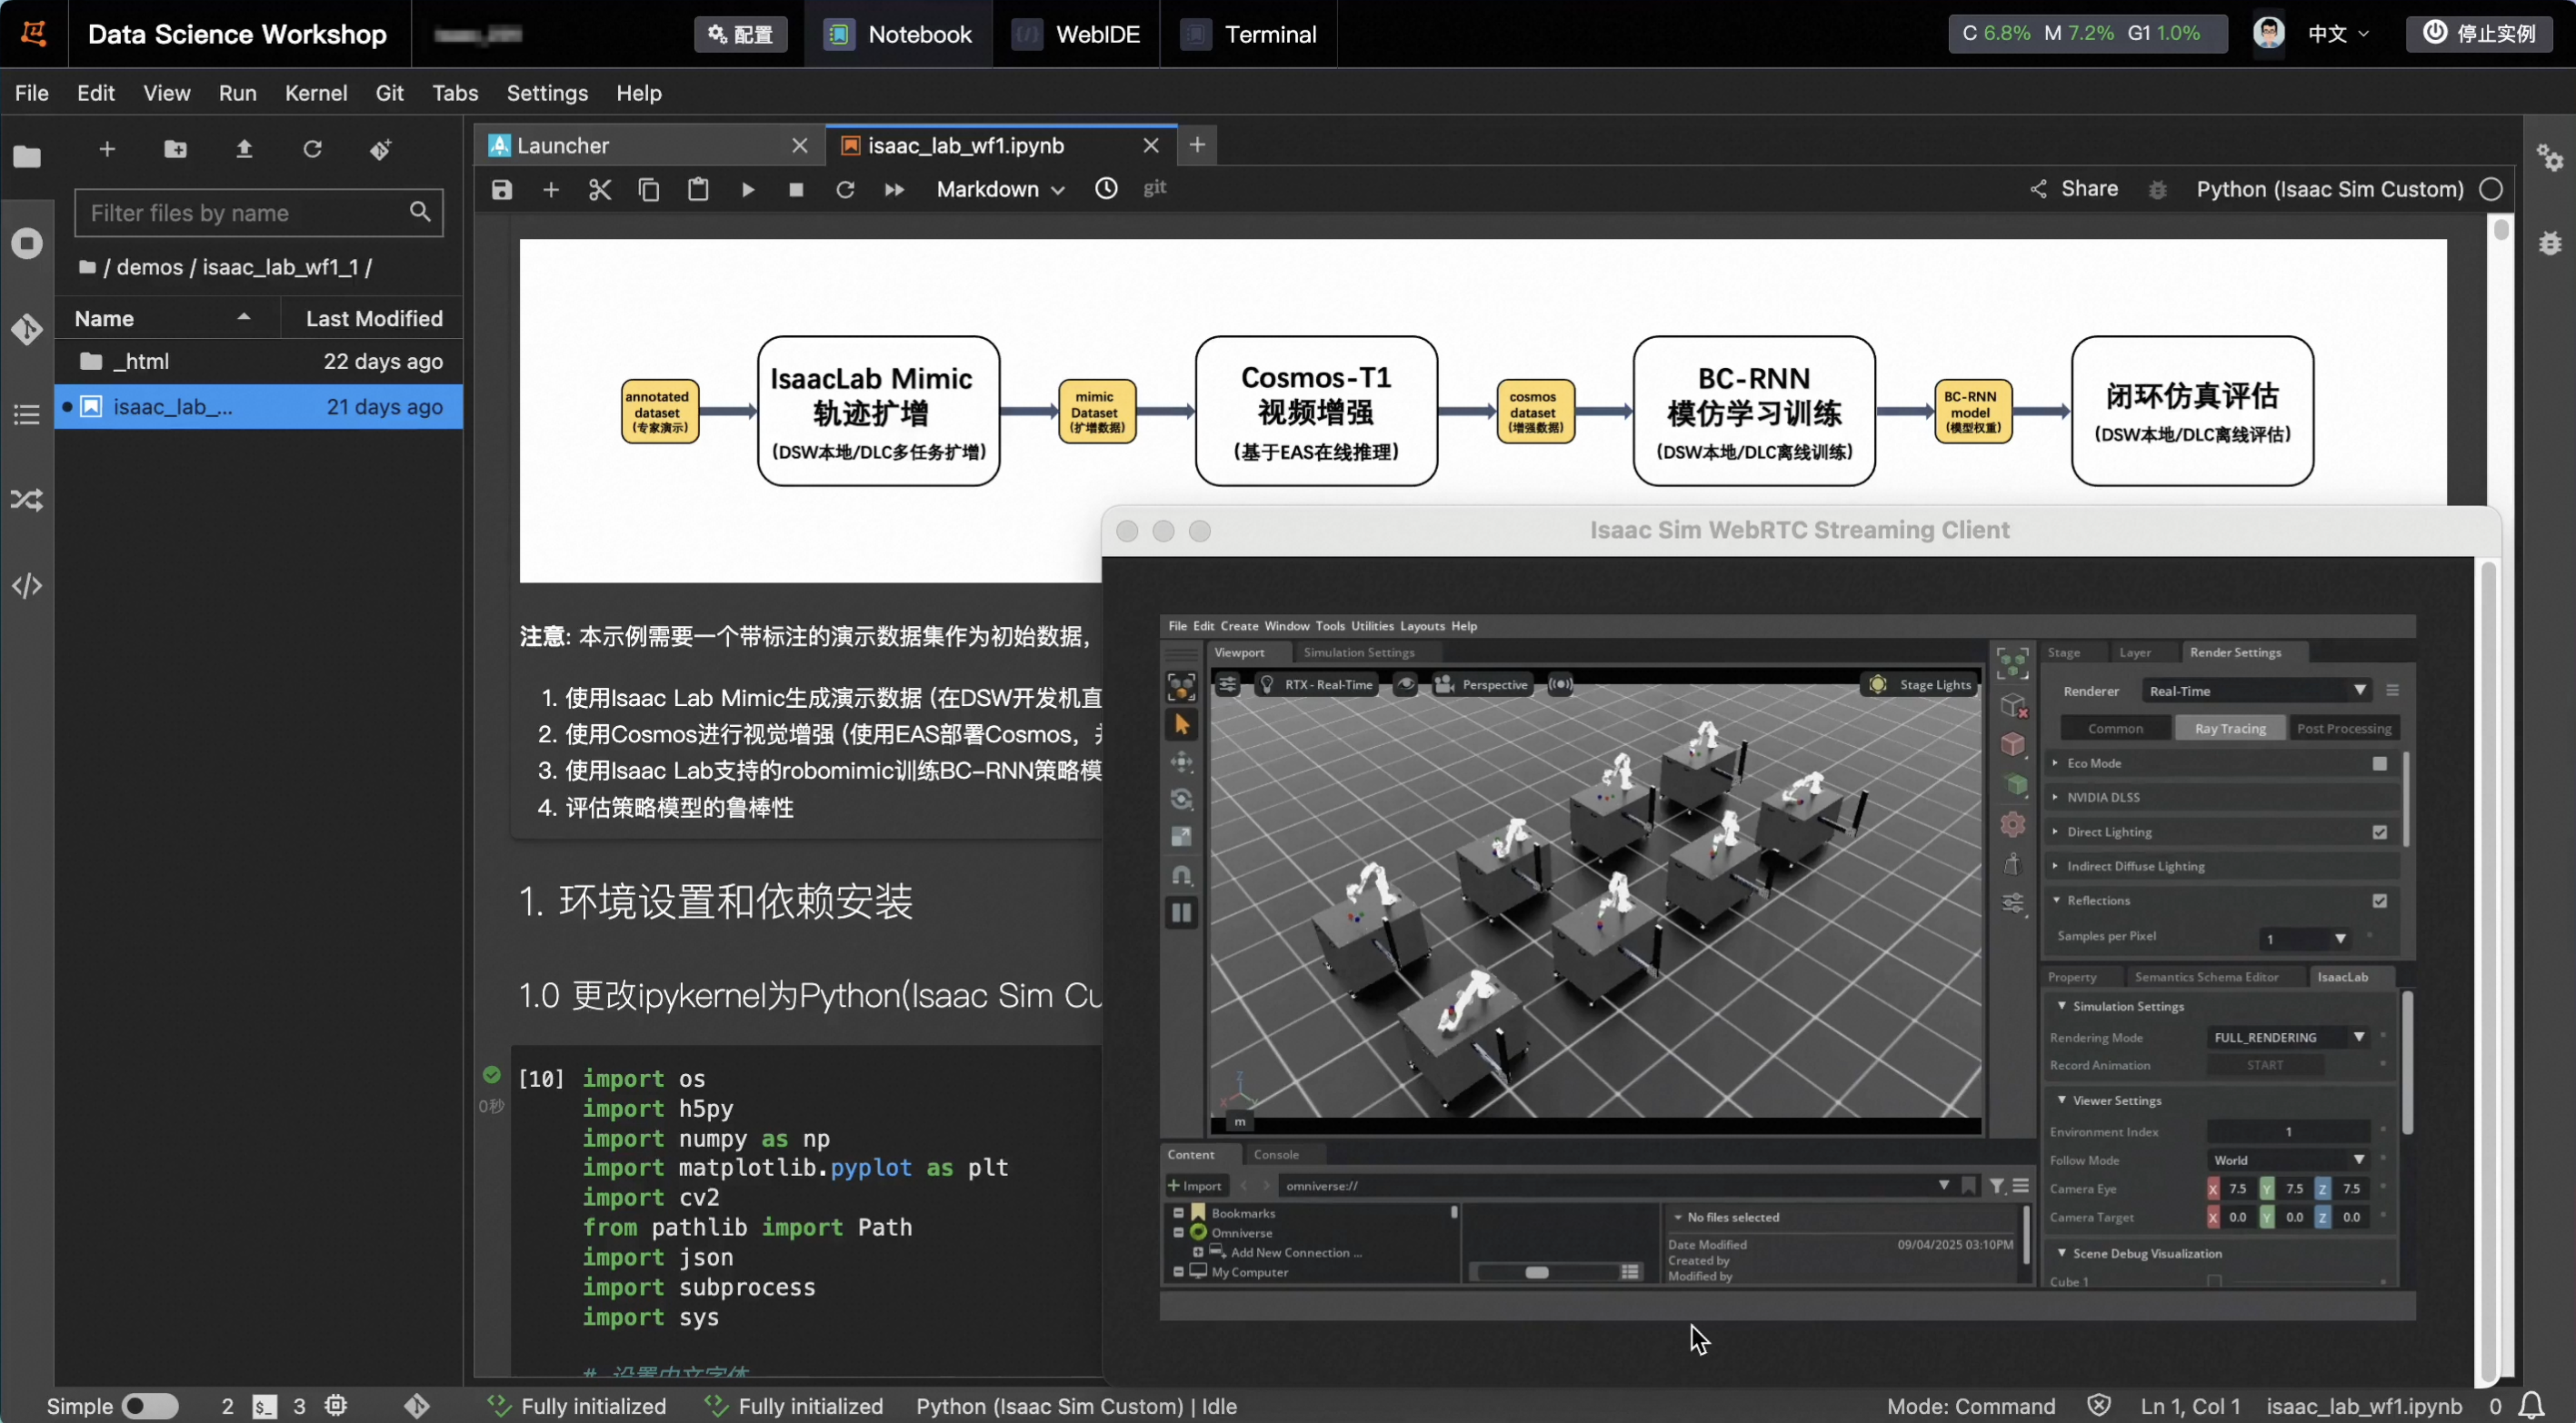Enable the Eco Mode checkbox
The image size is (2576, 1423).
(x=2379, y=763)
